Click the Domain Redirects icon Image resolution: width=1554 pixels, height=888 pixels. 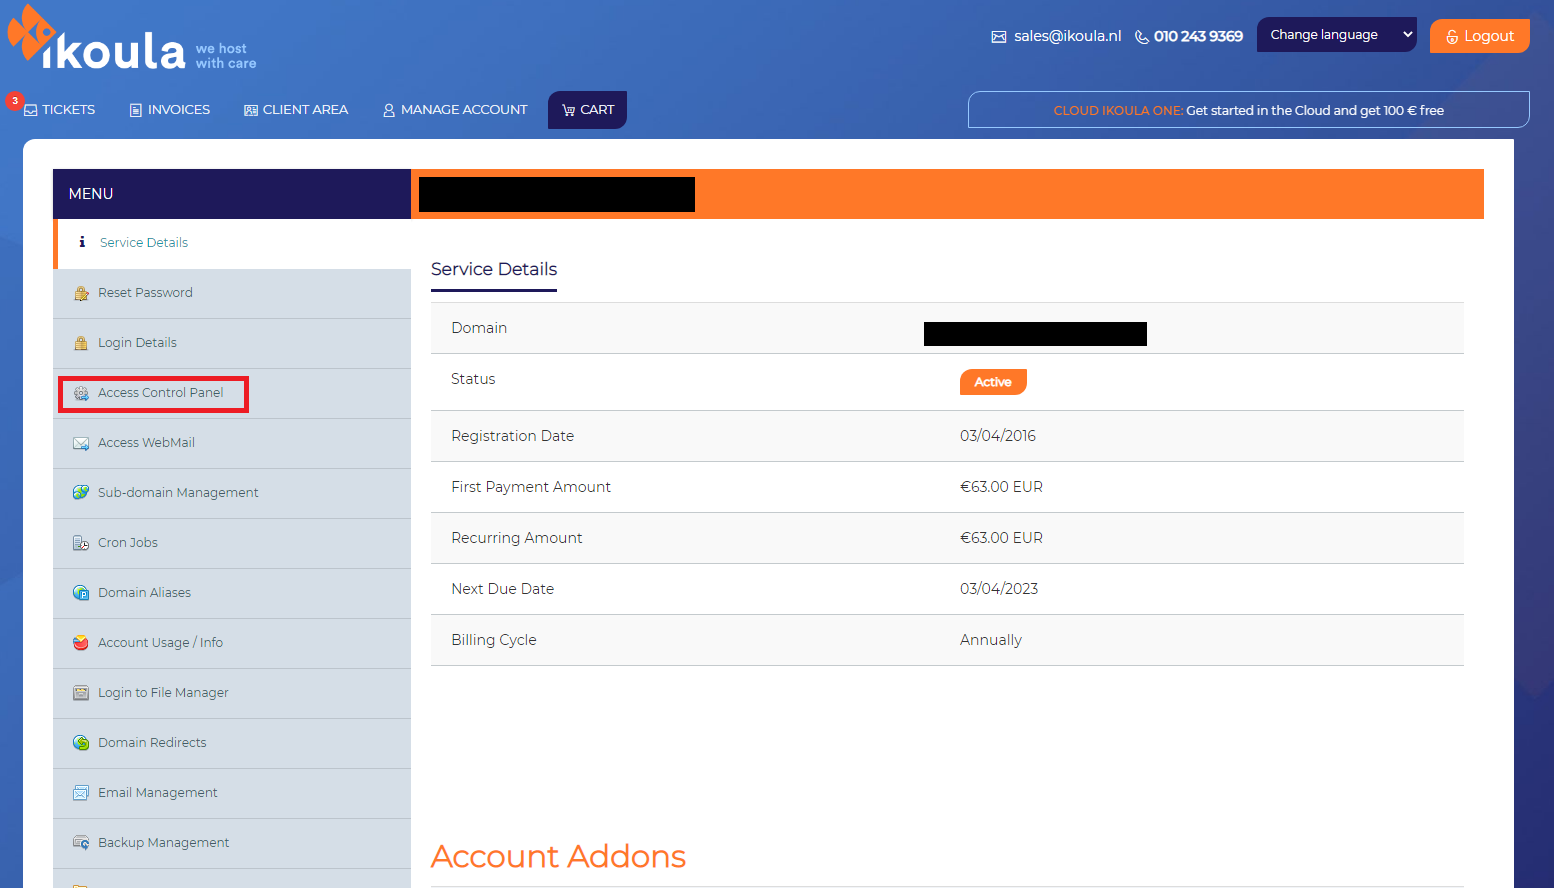[x=81, y=743]
